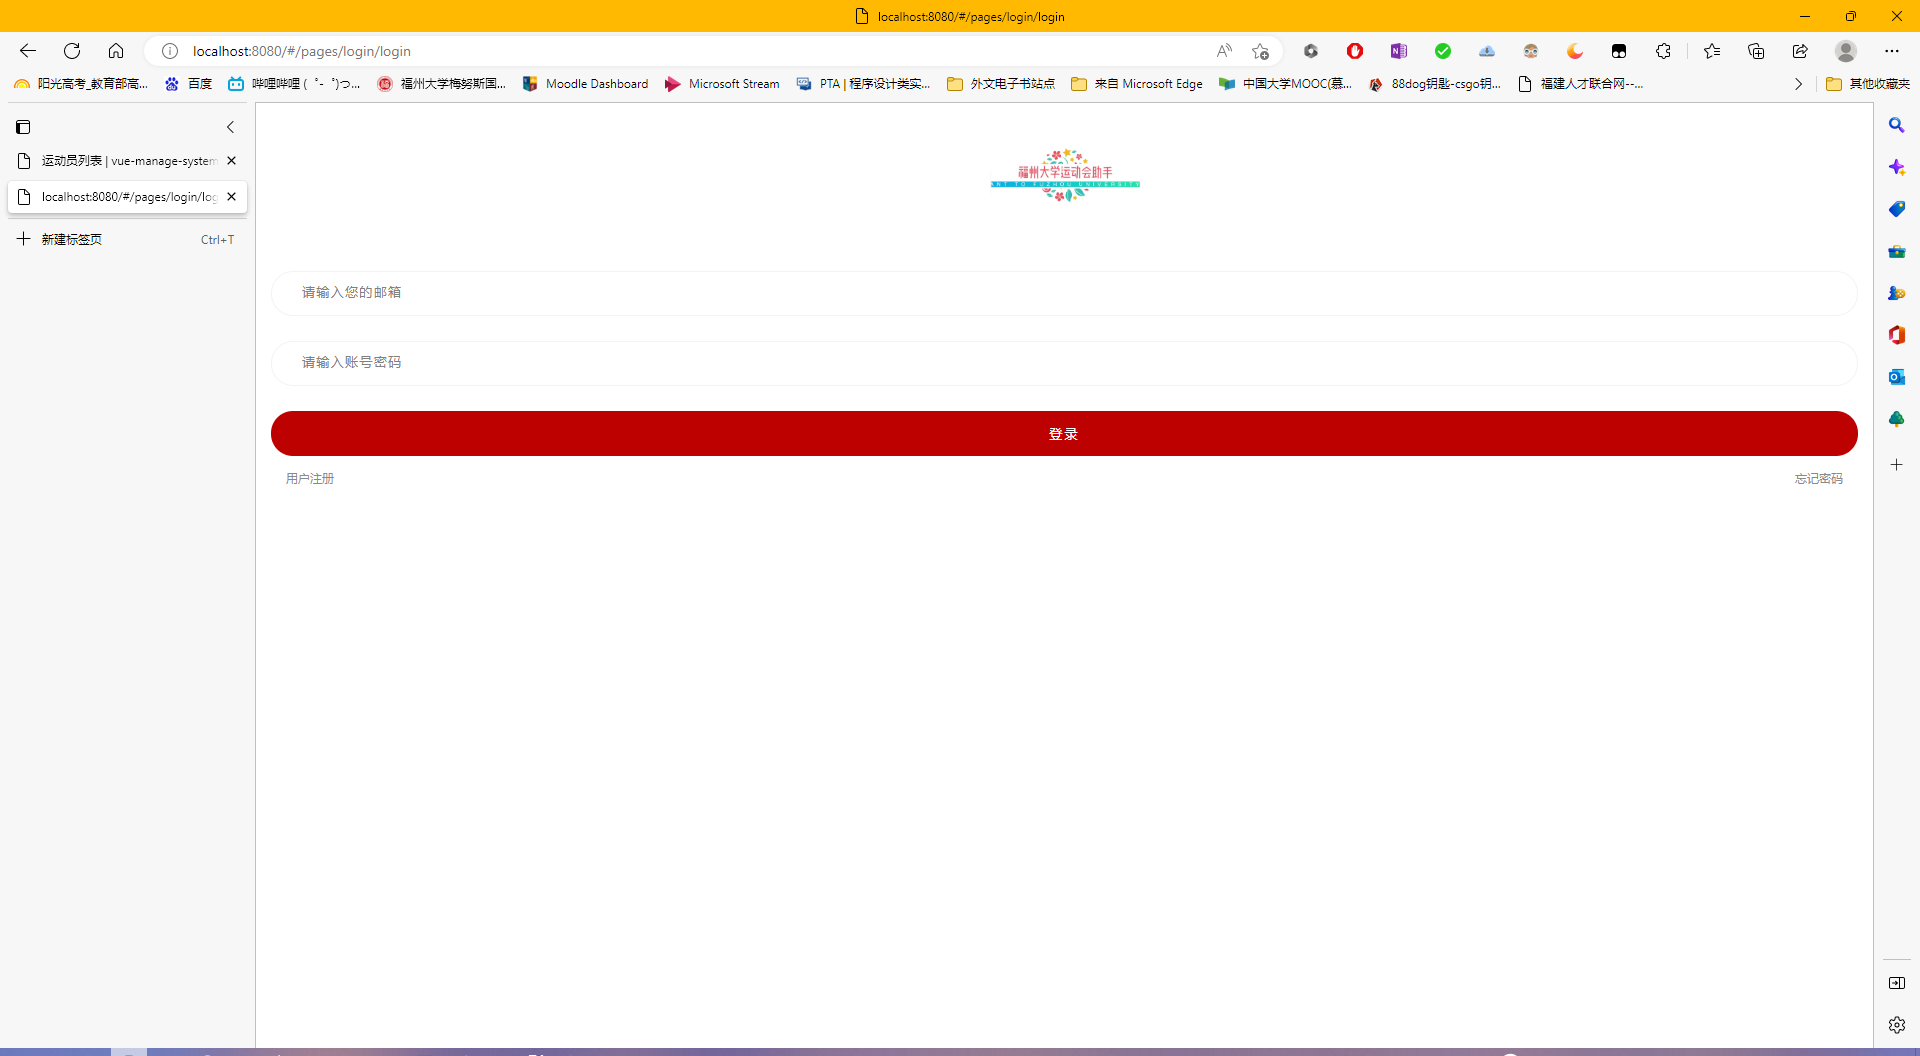This screenshot has height=1056, width=1920.
Task: Open the user profile menu
Action: (x=1846, y=51)
